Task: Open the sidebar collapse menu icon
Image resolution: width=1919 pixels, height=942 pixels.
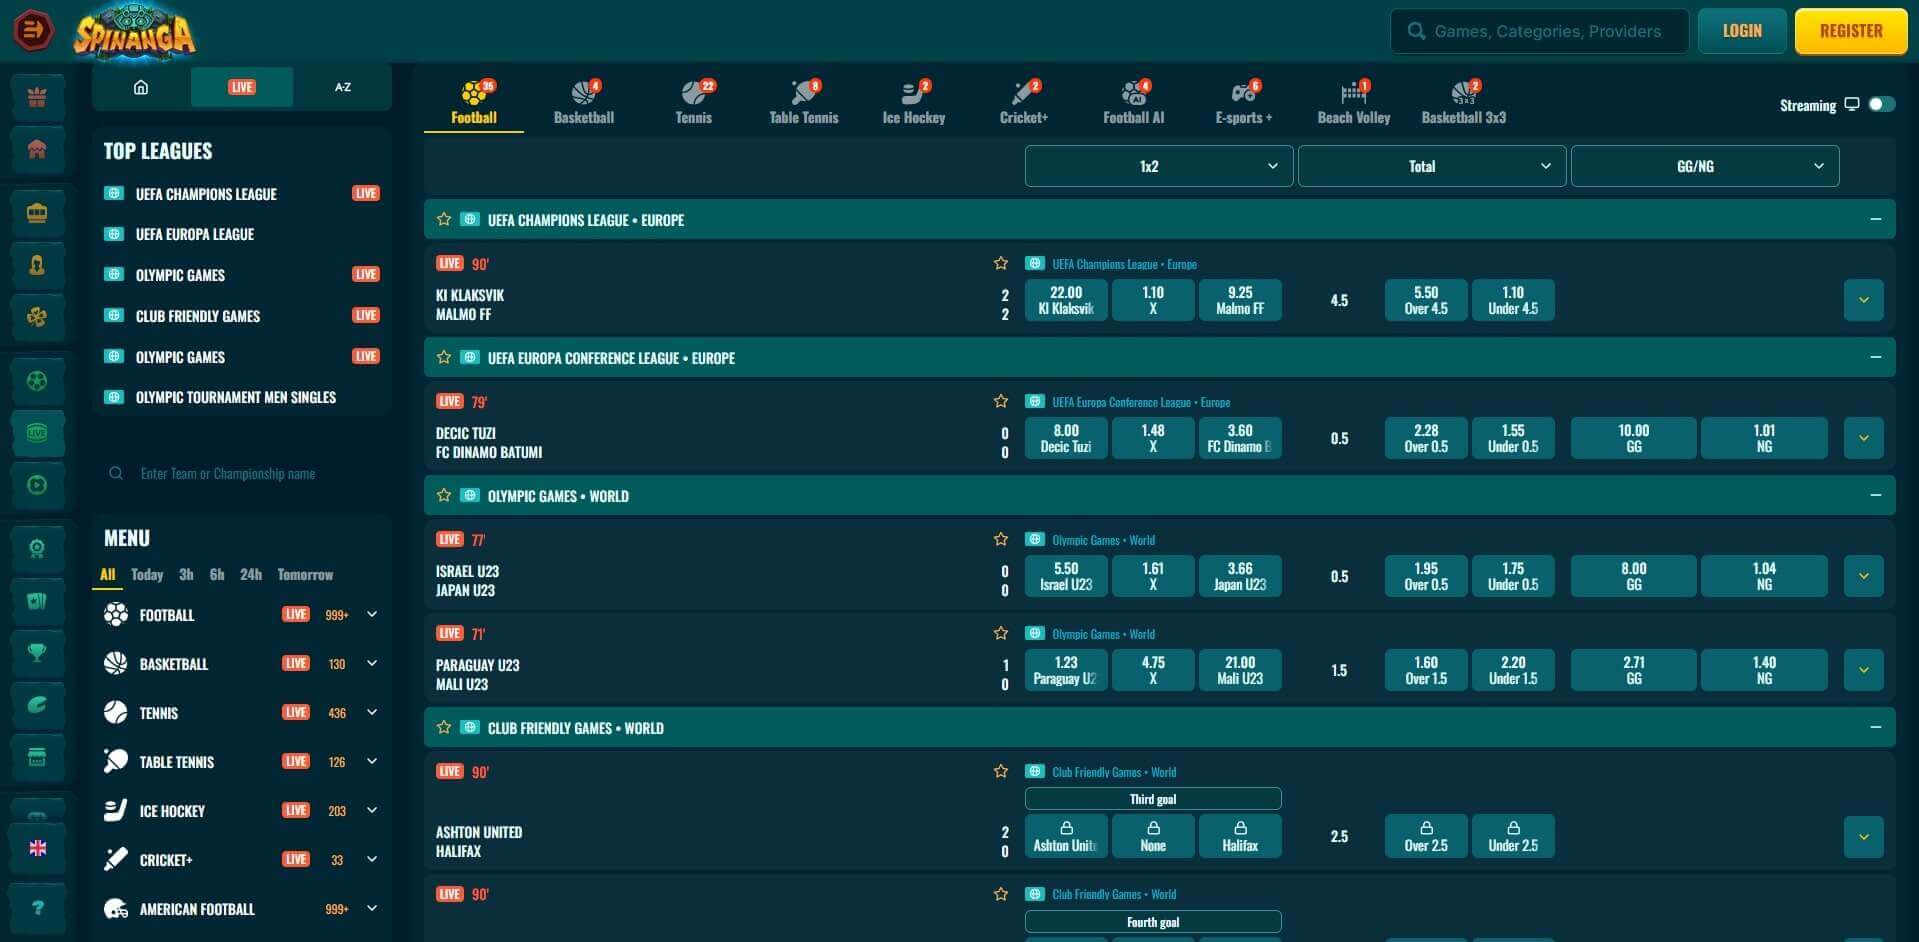Action: (x=33, y=30)
